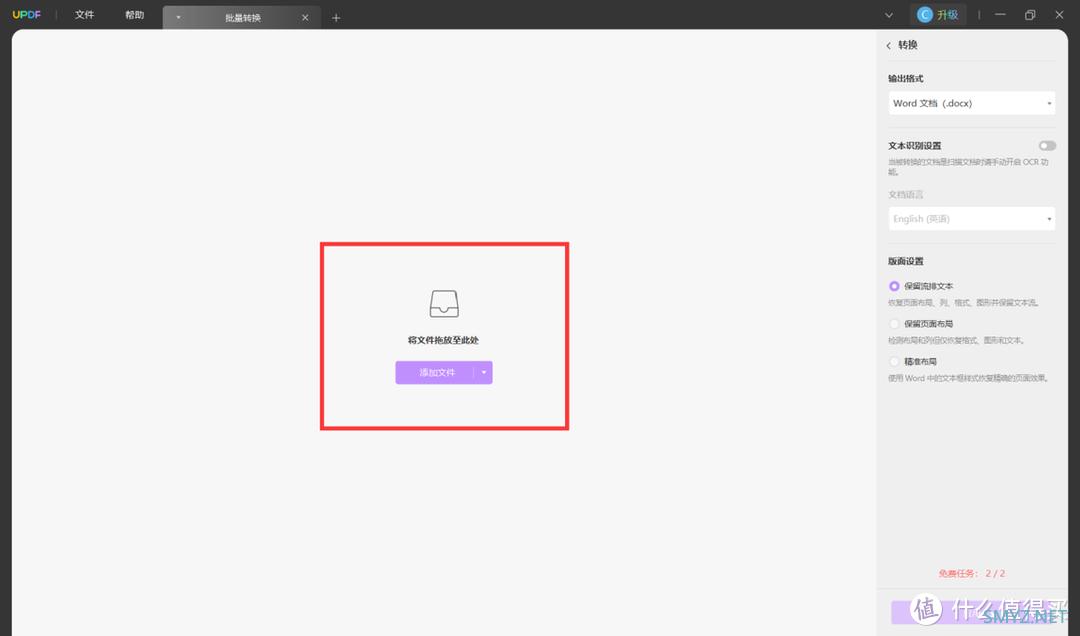Image resolution: width=1080 pixels, height=636 pixels.
Task: Click the user avatar C icon
Action: (x=924, y=14)
